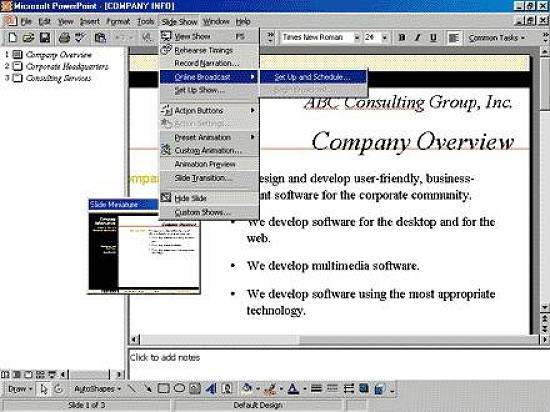
Task: Open the font name dropdown arrow
Action: (357, 38)
